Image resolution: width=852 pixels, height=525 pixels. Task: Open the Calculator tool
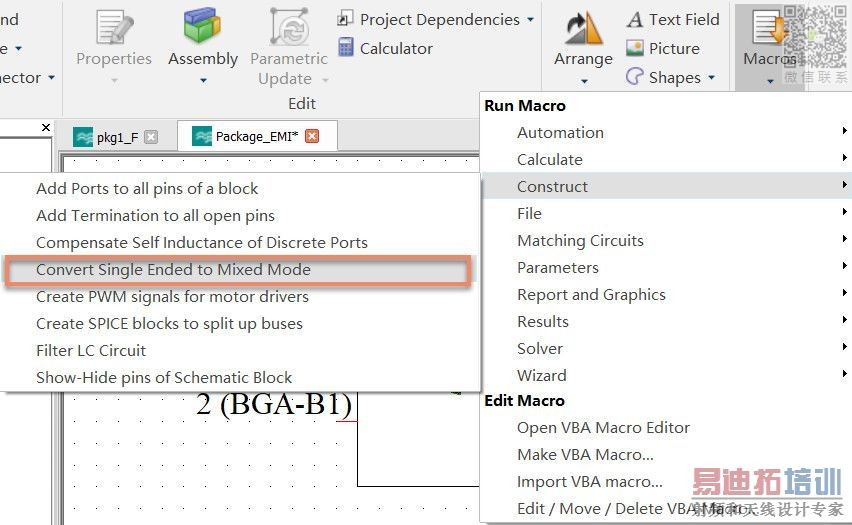click(385, 48)
